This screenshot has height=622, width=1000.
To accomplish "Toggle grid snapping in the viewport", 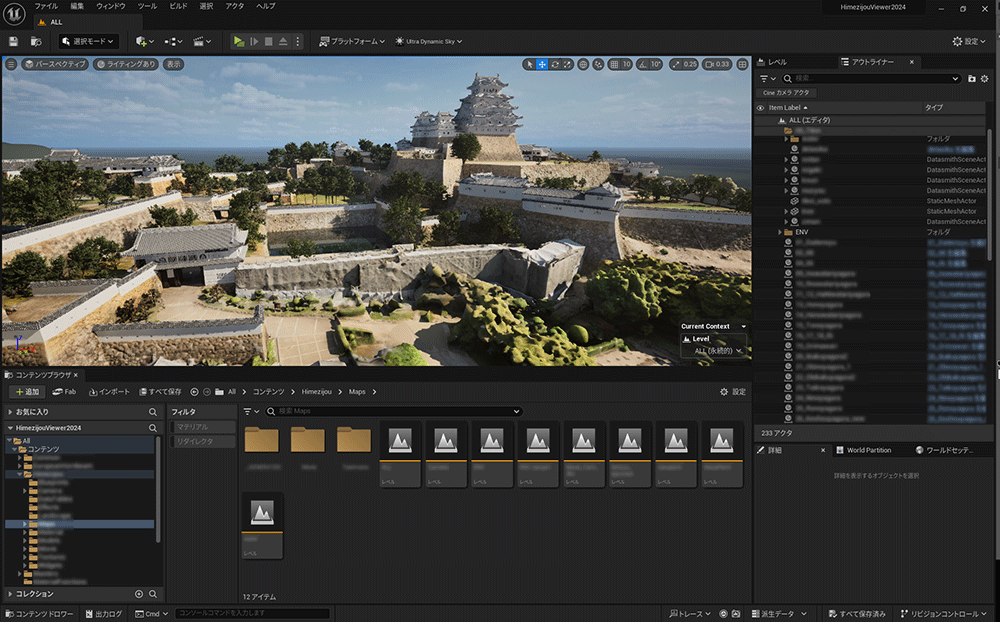I will coord(613,64).
